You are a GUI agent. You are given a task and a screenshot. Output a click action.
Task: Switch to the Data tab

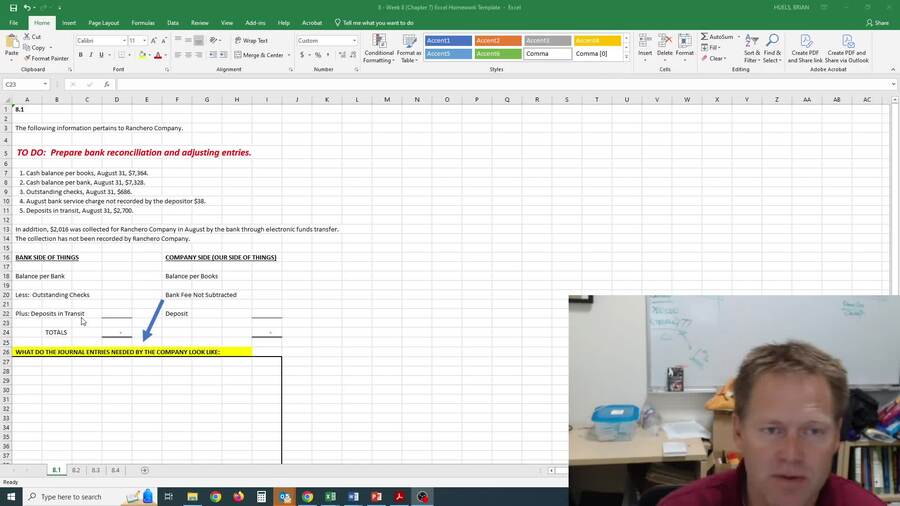tap(173, 23)
